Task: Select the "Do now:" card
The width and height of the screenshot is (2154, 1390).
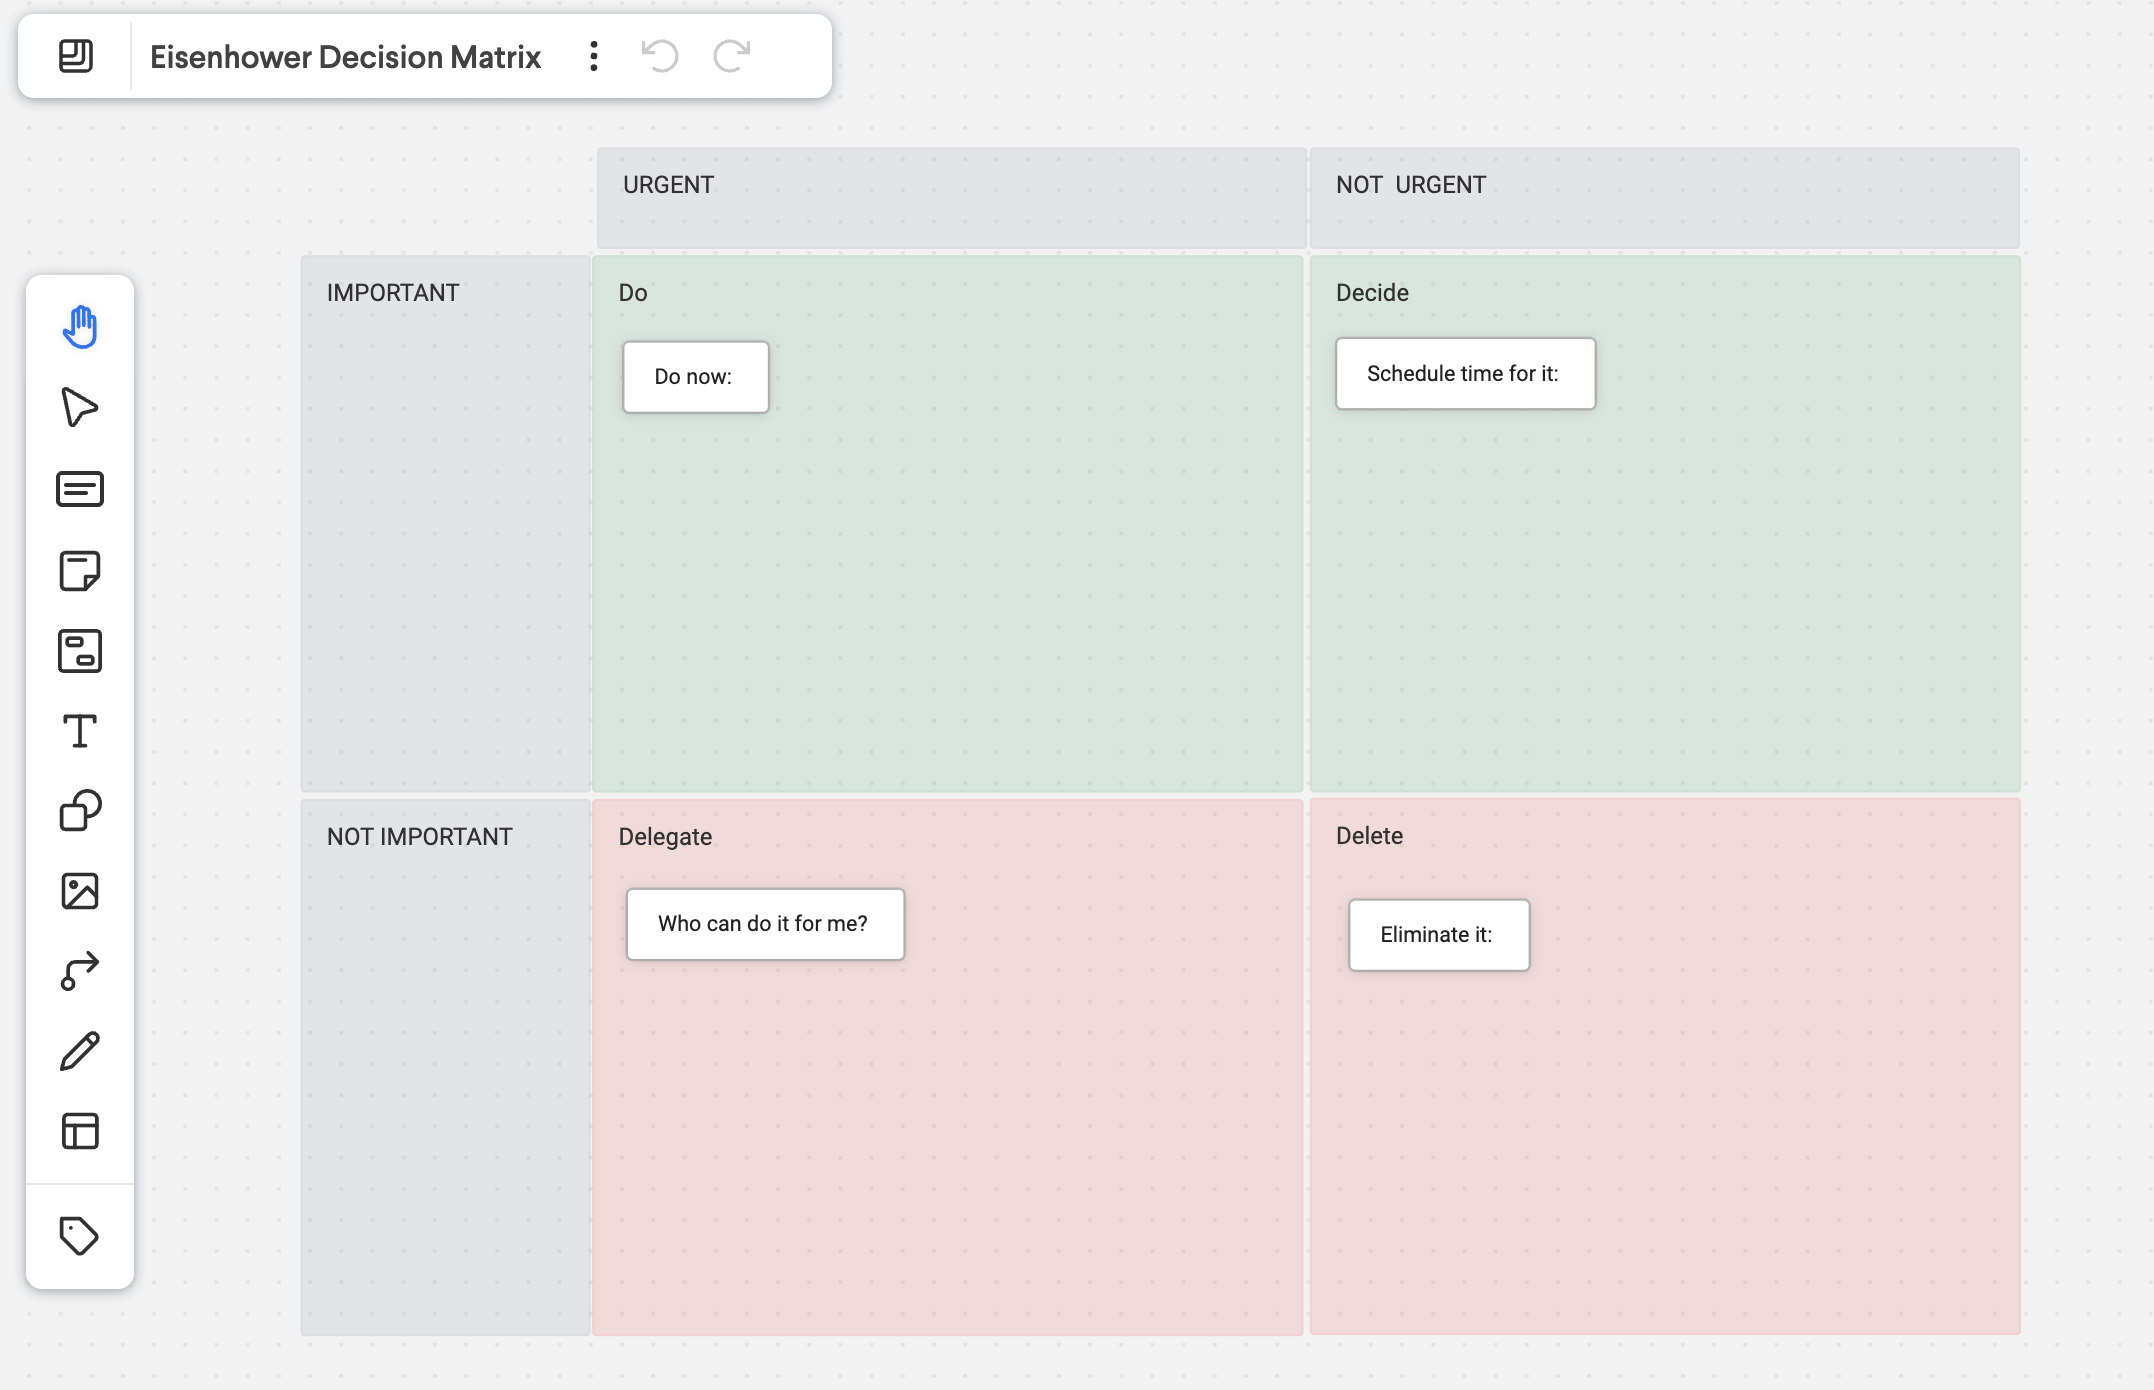Action: click(x=695, y=377)
